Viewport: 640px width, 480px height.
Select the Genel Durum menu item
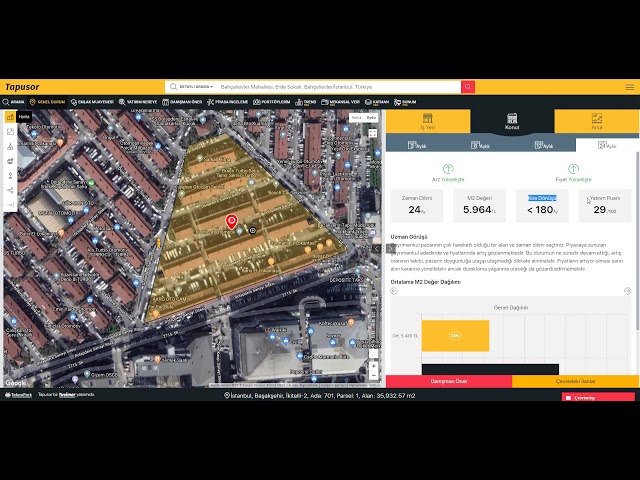pos(47,102)
